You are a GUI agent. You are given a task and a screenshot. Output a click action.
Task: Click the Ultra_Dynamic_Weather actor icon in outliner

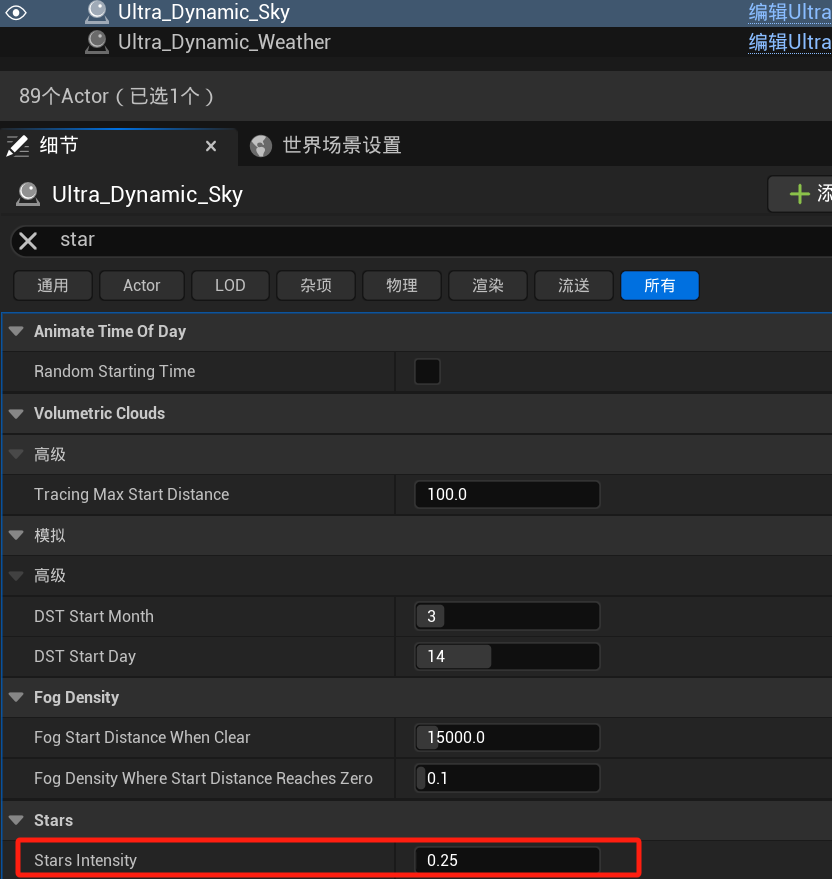pos(96,43)
